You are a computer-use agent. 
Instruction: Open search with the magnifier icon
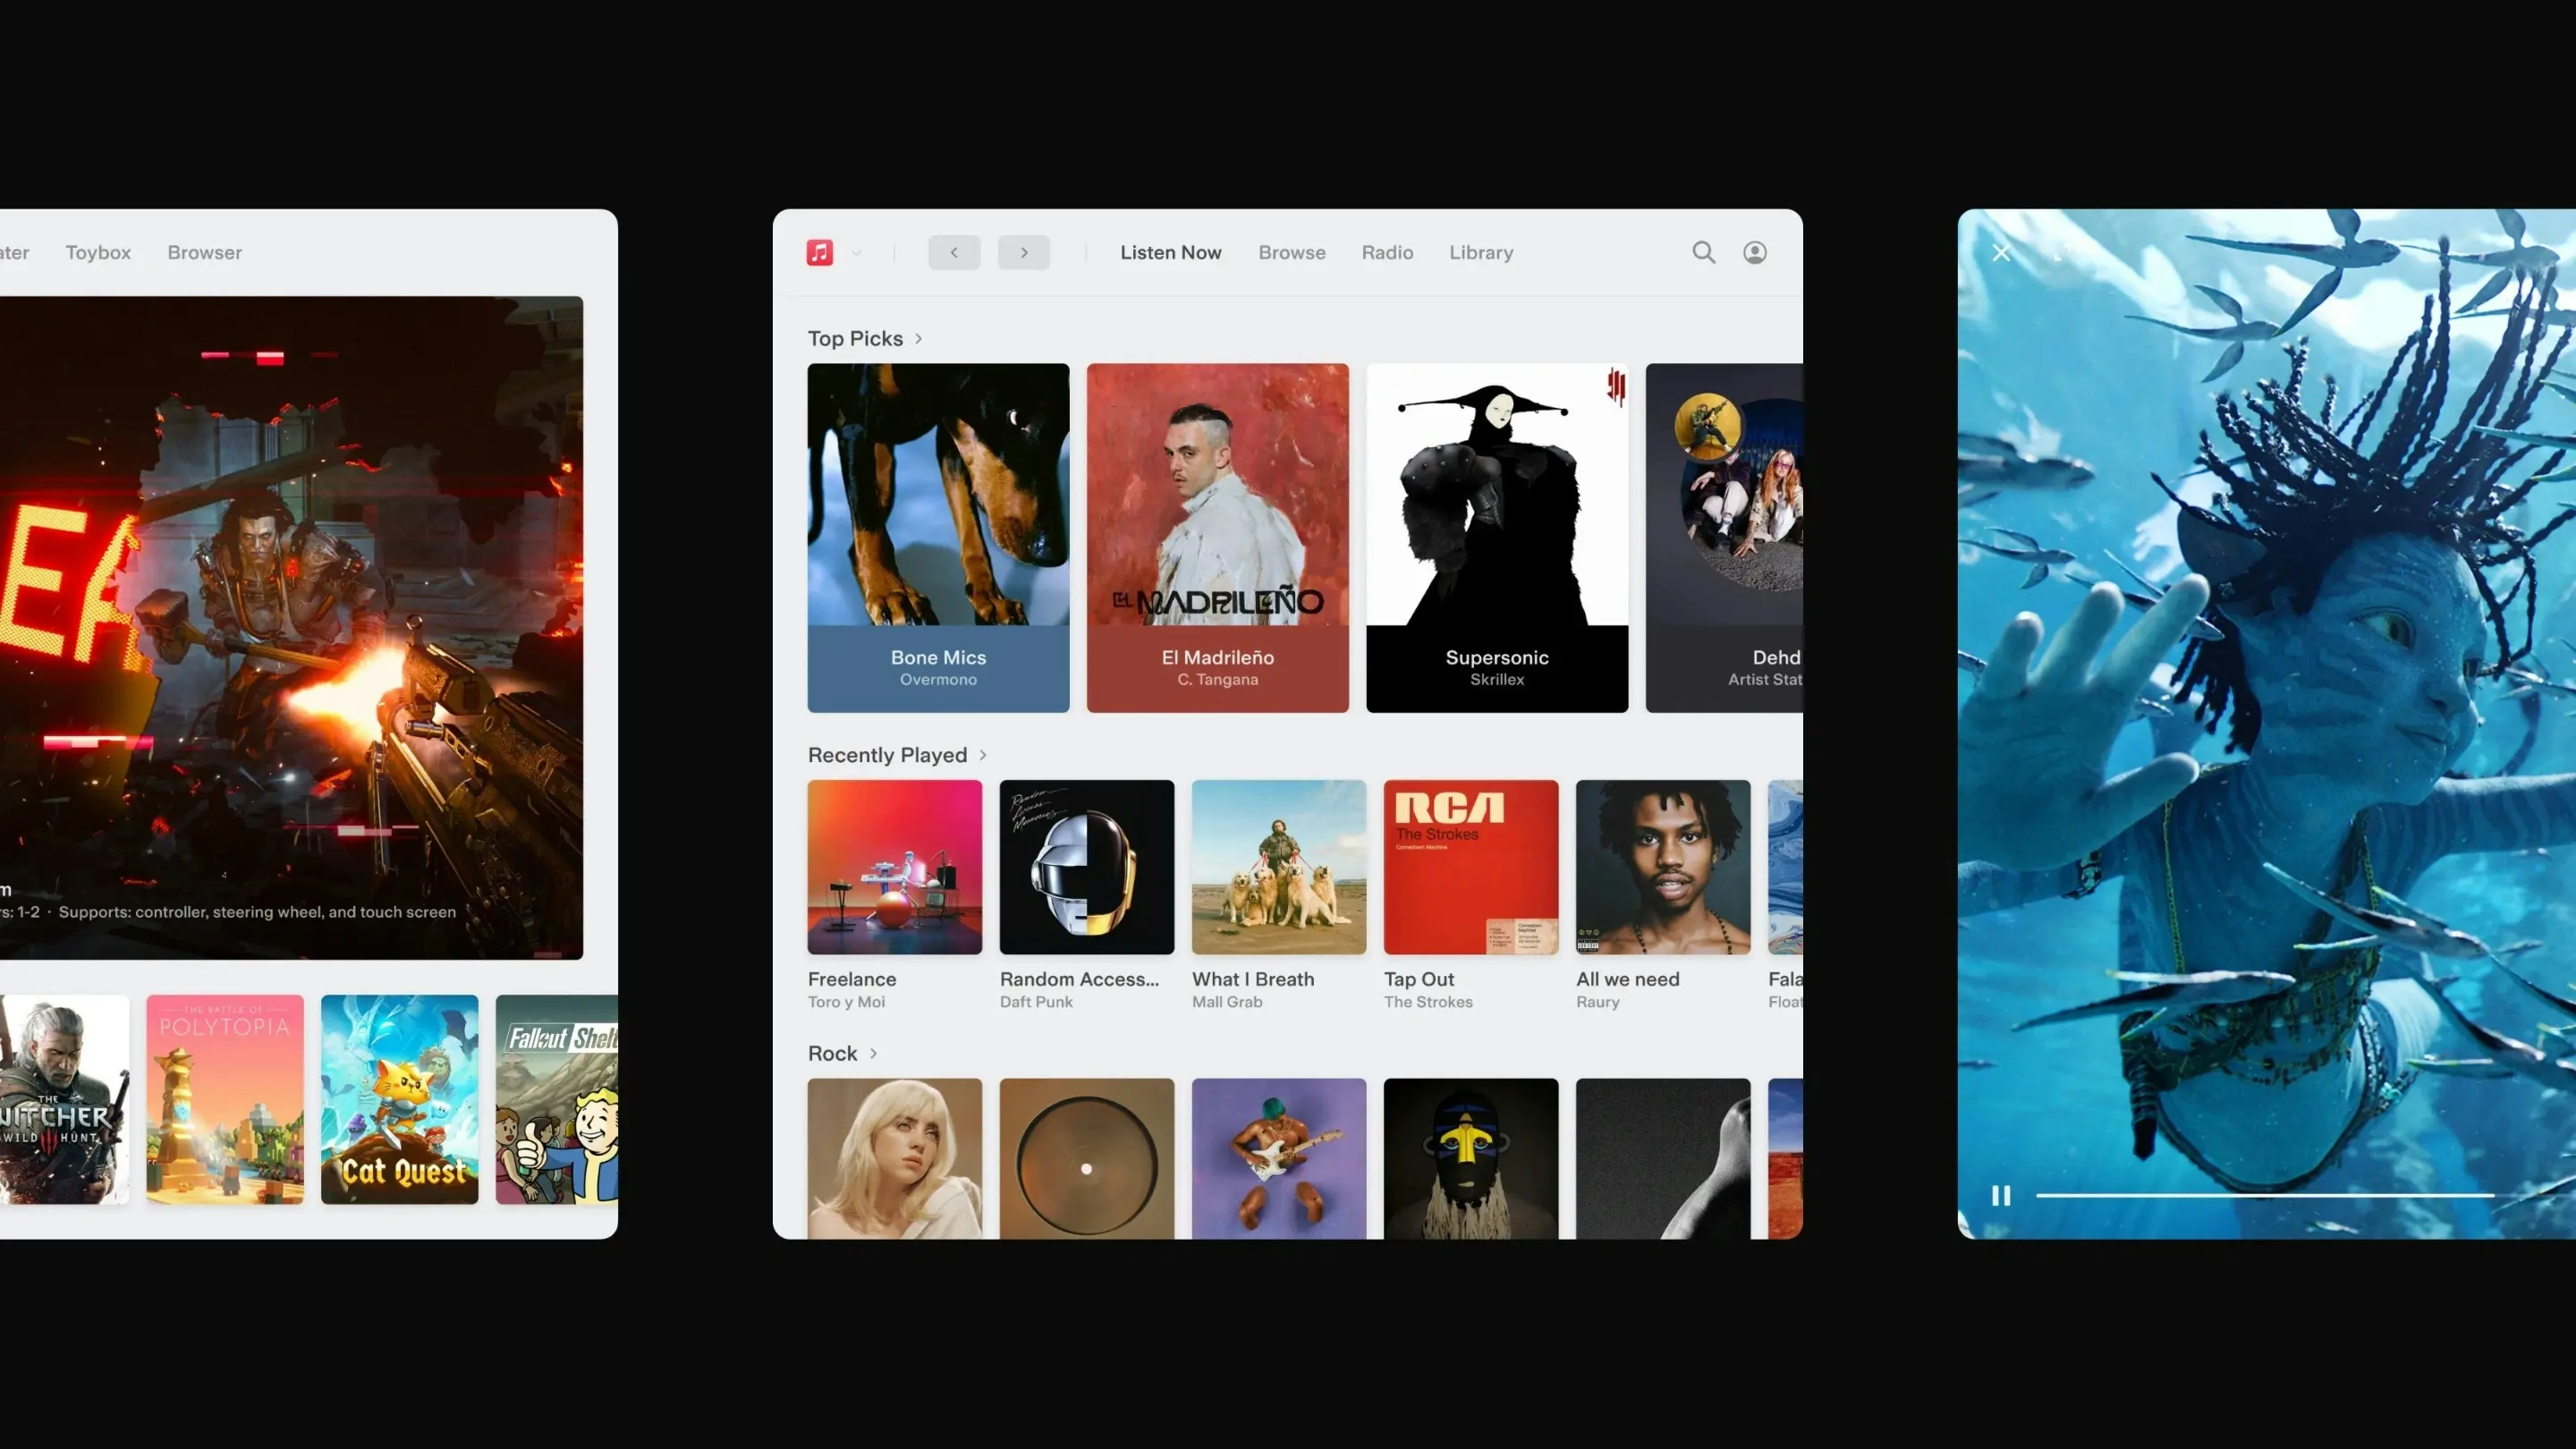pos(1703,252)
